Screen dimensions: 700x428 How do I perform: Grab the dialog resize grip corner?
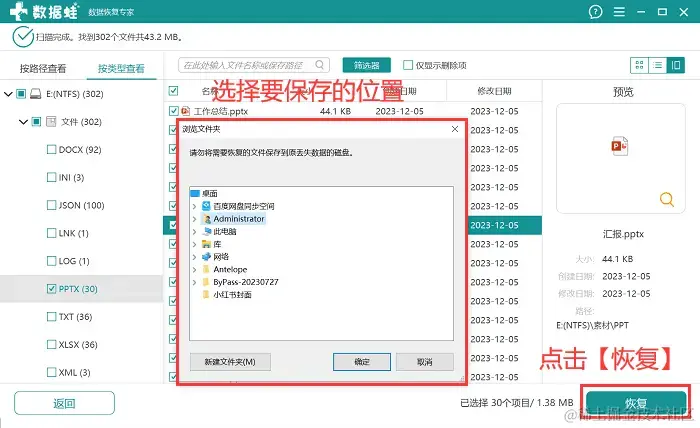pos(462,379)
